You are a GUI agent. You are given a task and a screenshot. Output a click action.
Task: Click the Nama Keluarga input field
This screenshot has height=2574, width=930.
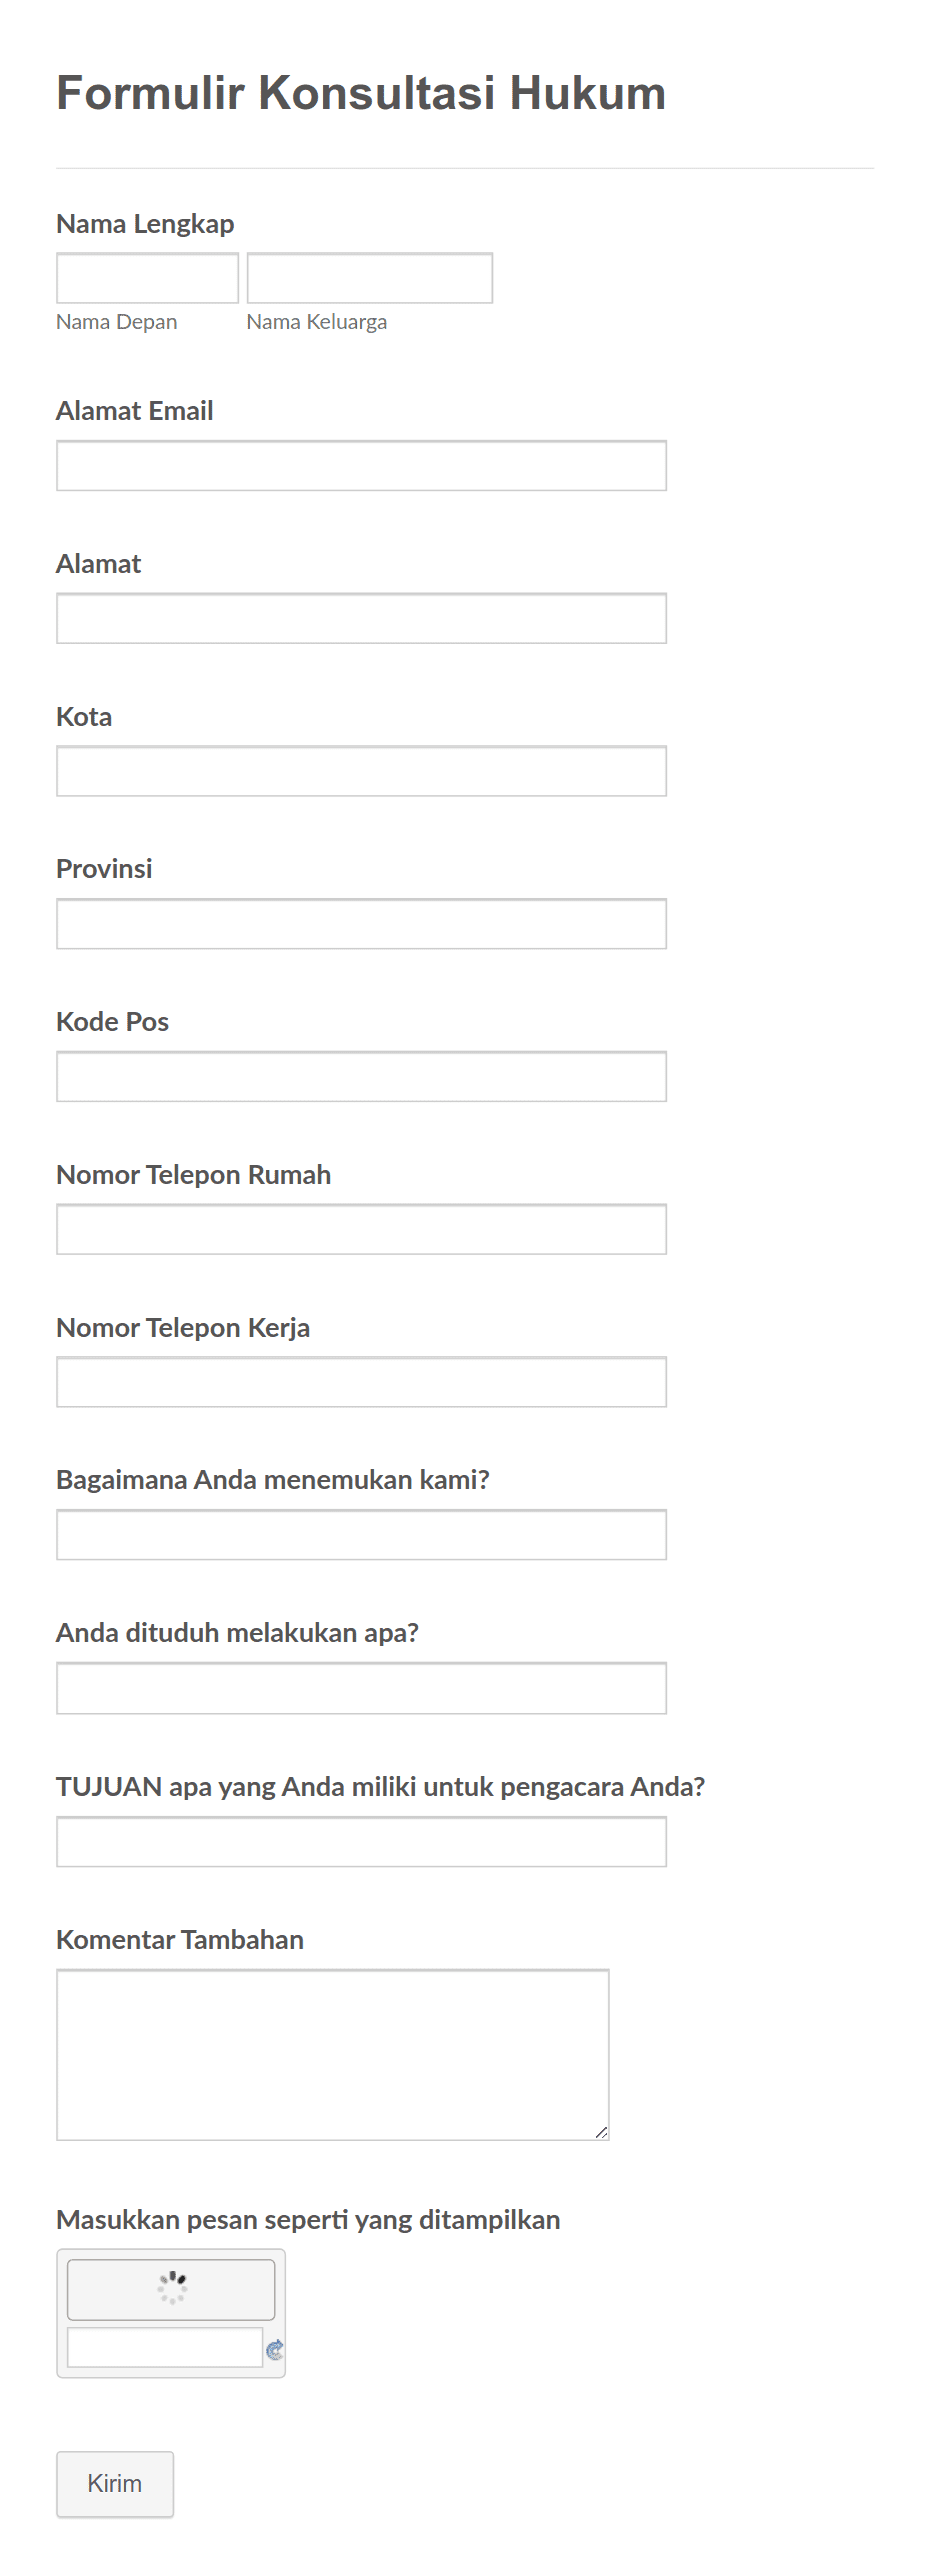pos(368,277)
